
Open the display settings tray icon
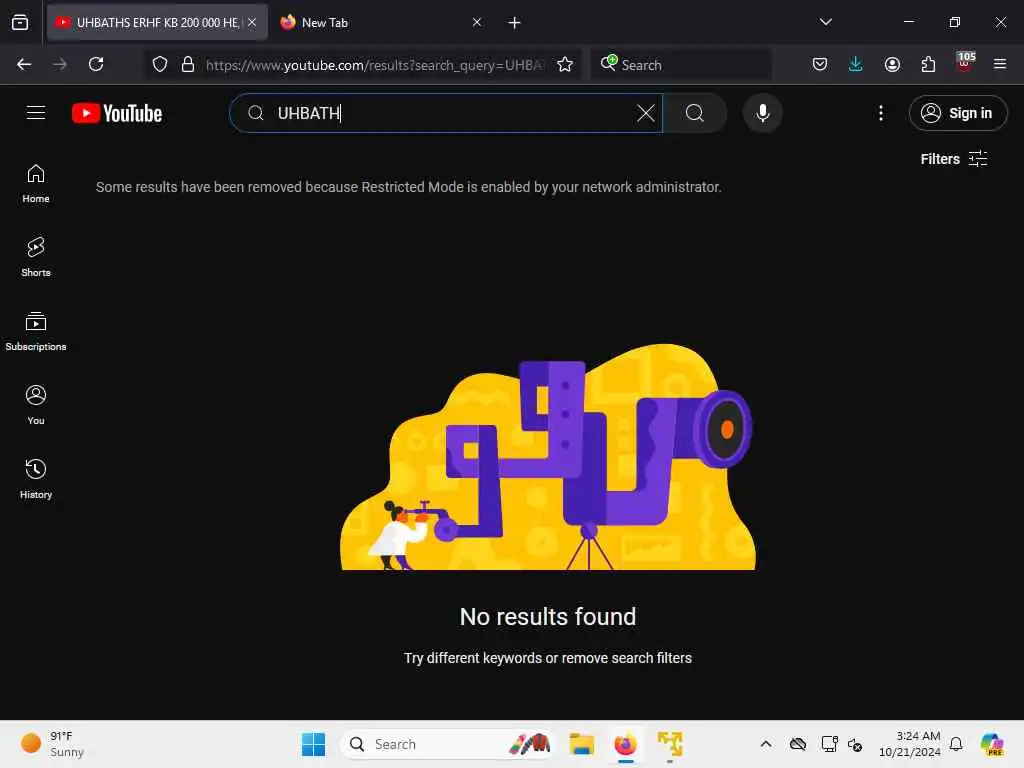[x=829, y=744]
